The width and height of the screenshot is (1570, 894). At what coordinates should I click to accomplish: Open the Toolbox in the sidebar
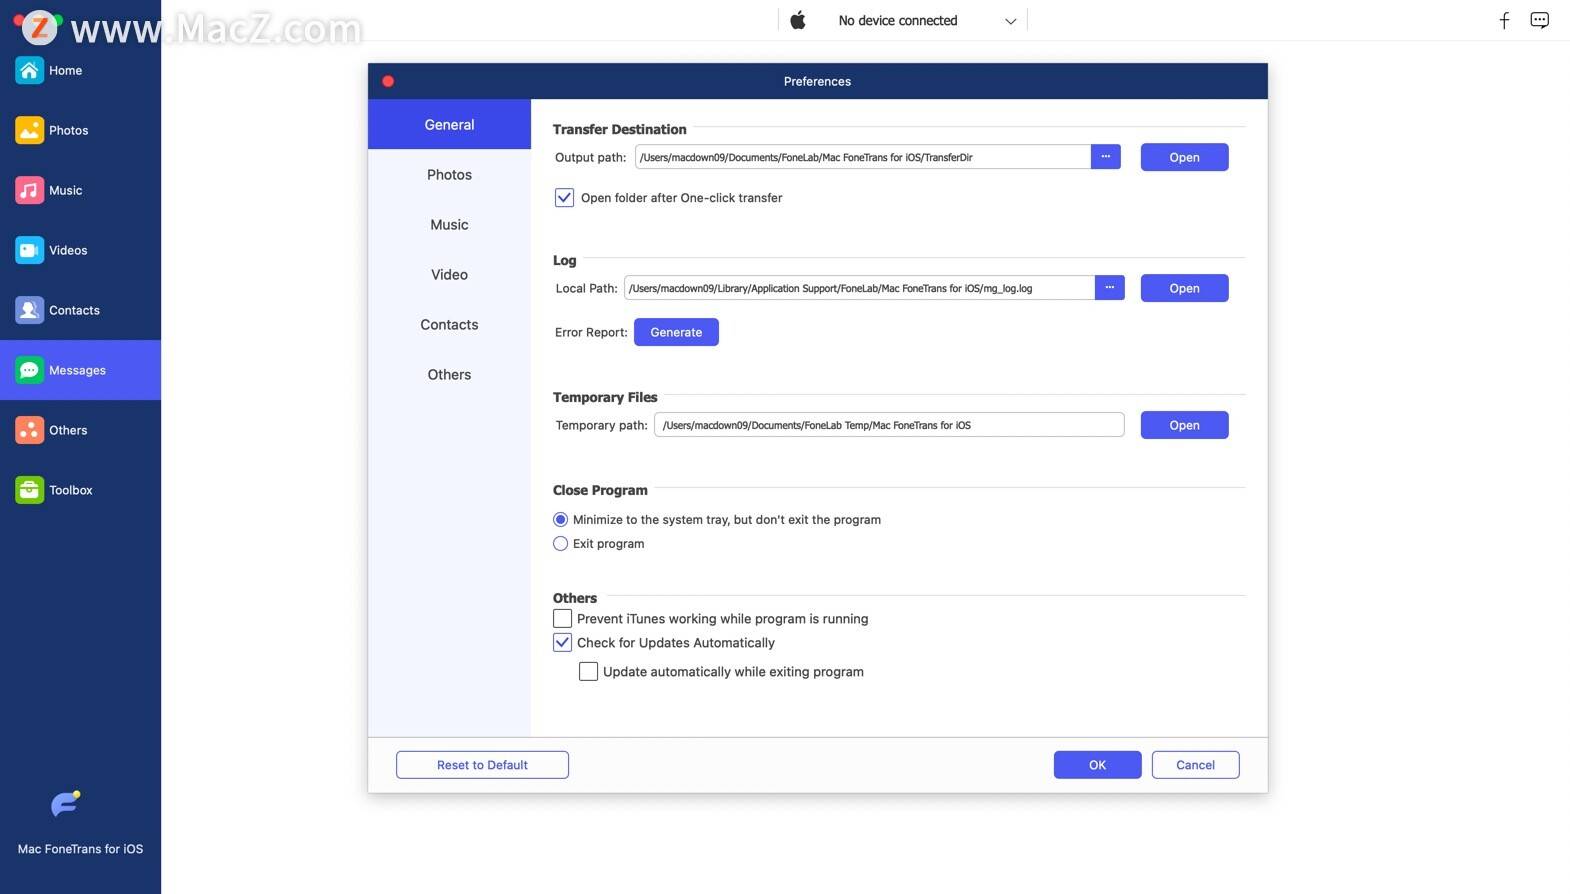click(x=80, y=490)
